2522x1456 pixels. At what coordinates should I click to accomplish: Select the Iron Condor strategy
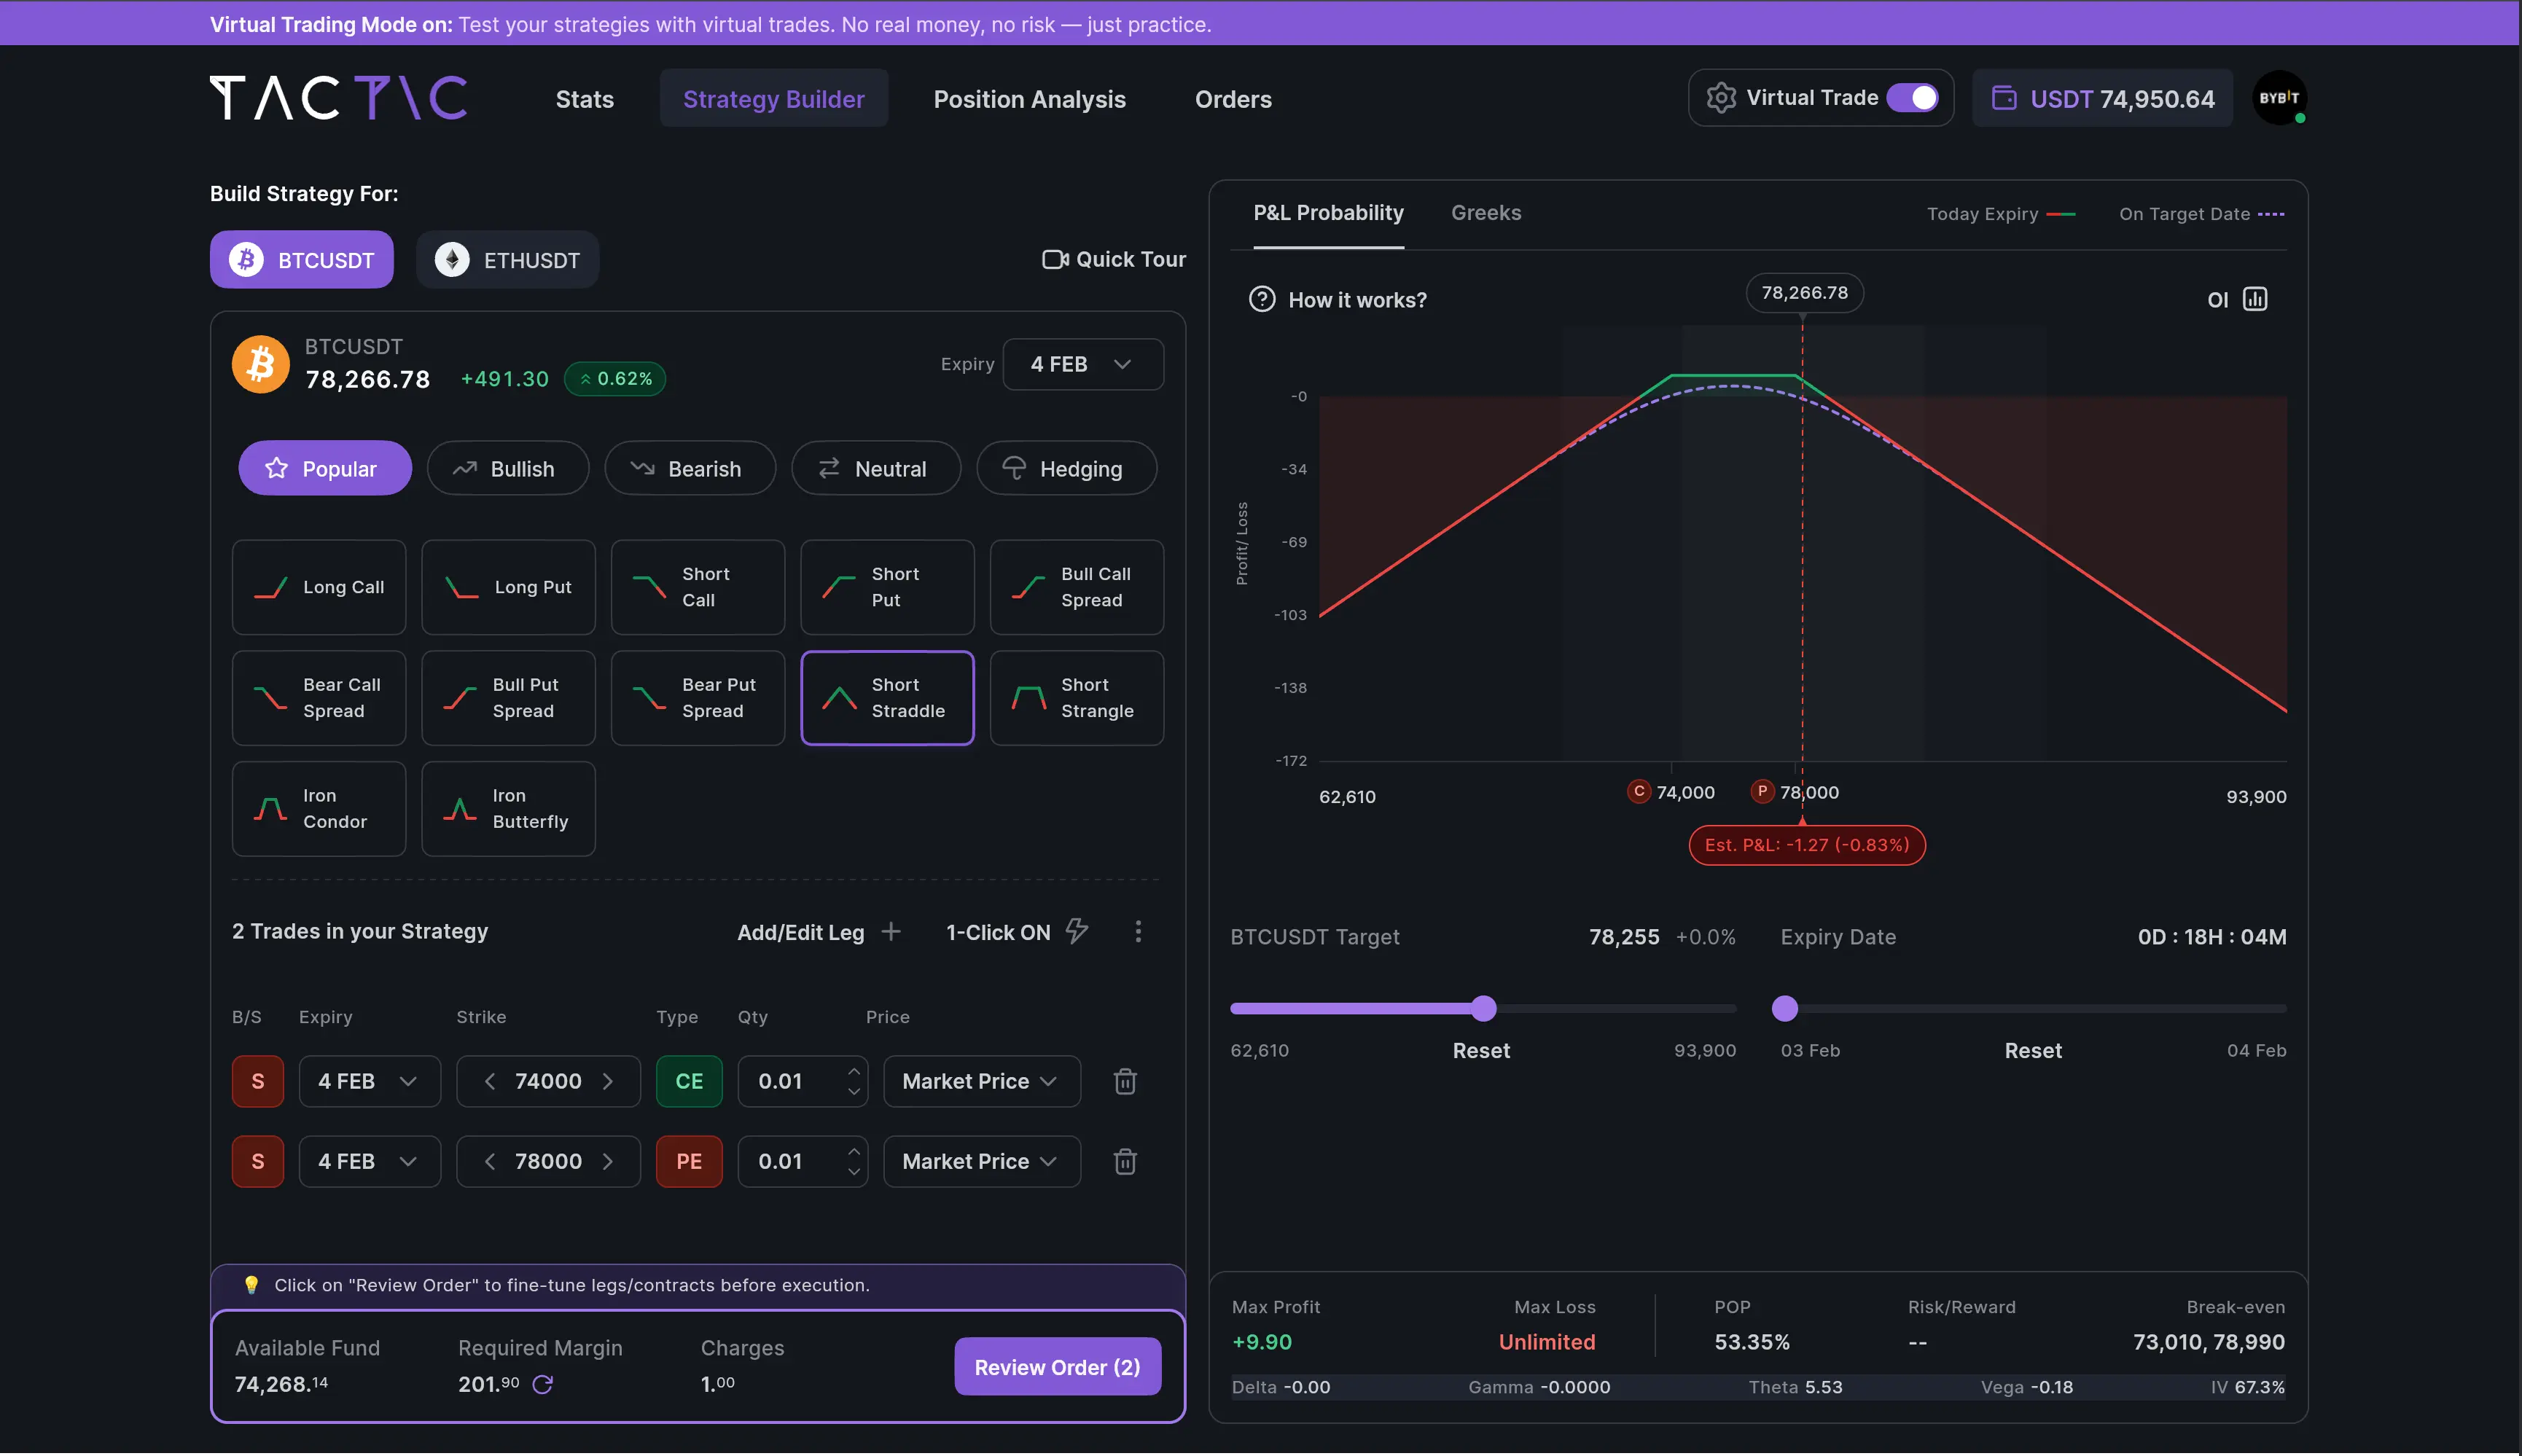[x=319, y=809]
